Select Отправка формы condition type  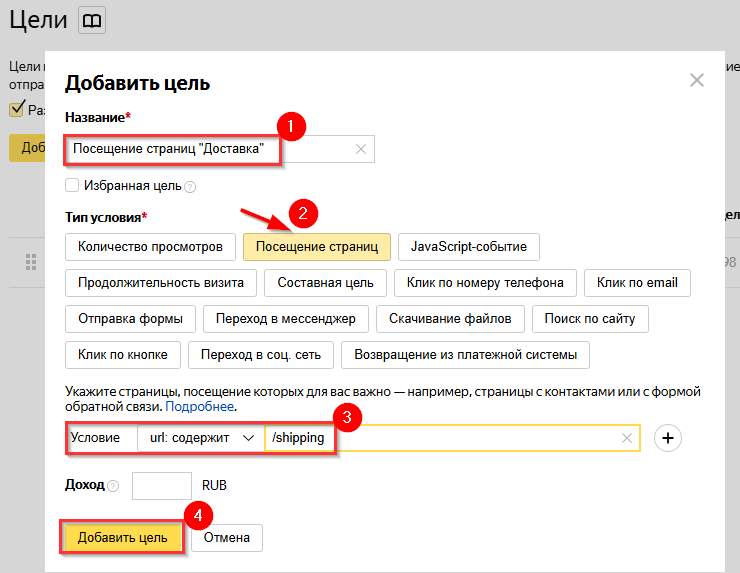[130, 319]
